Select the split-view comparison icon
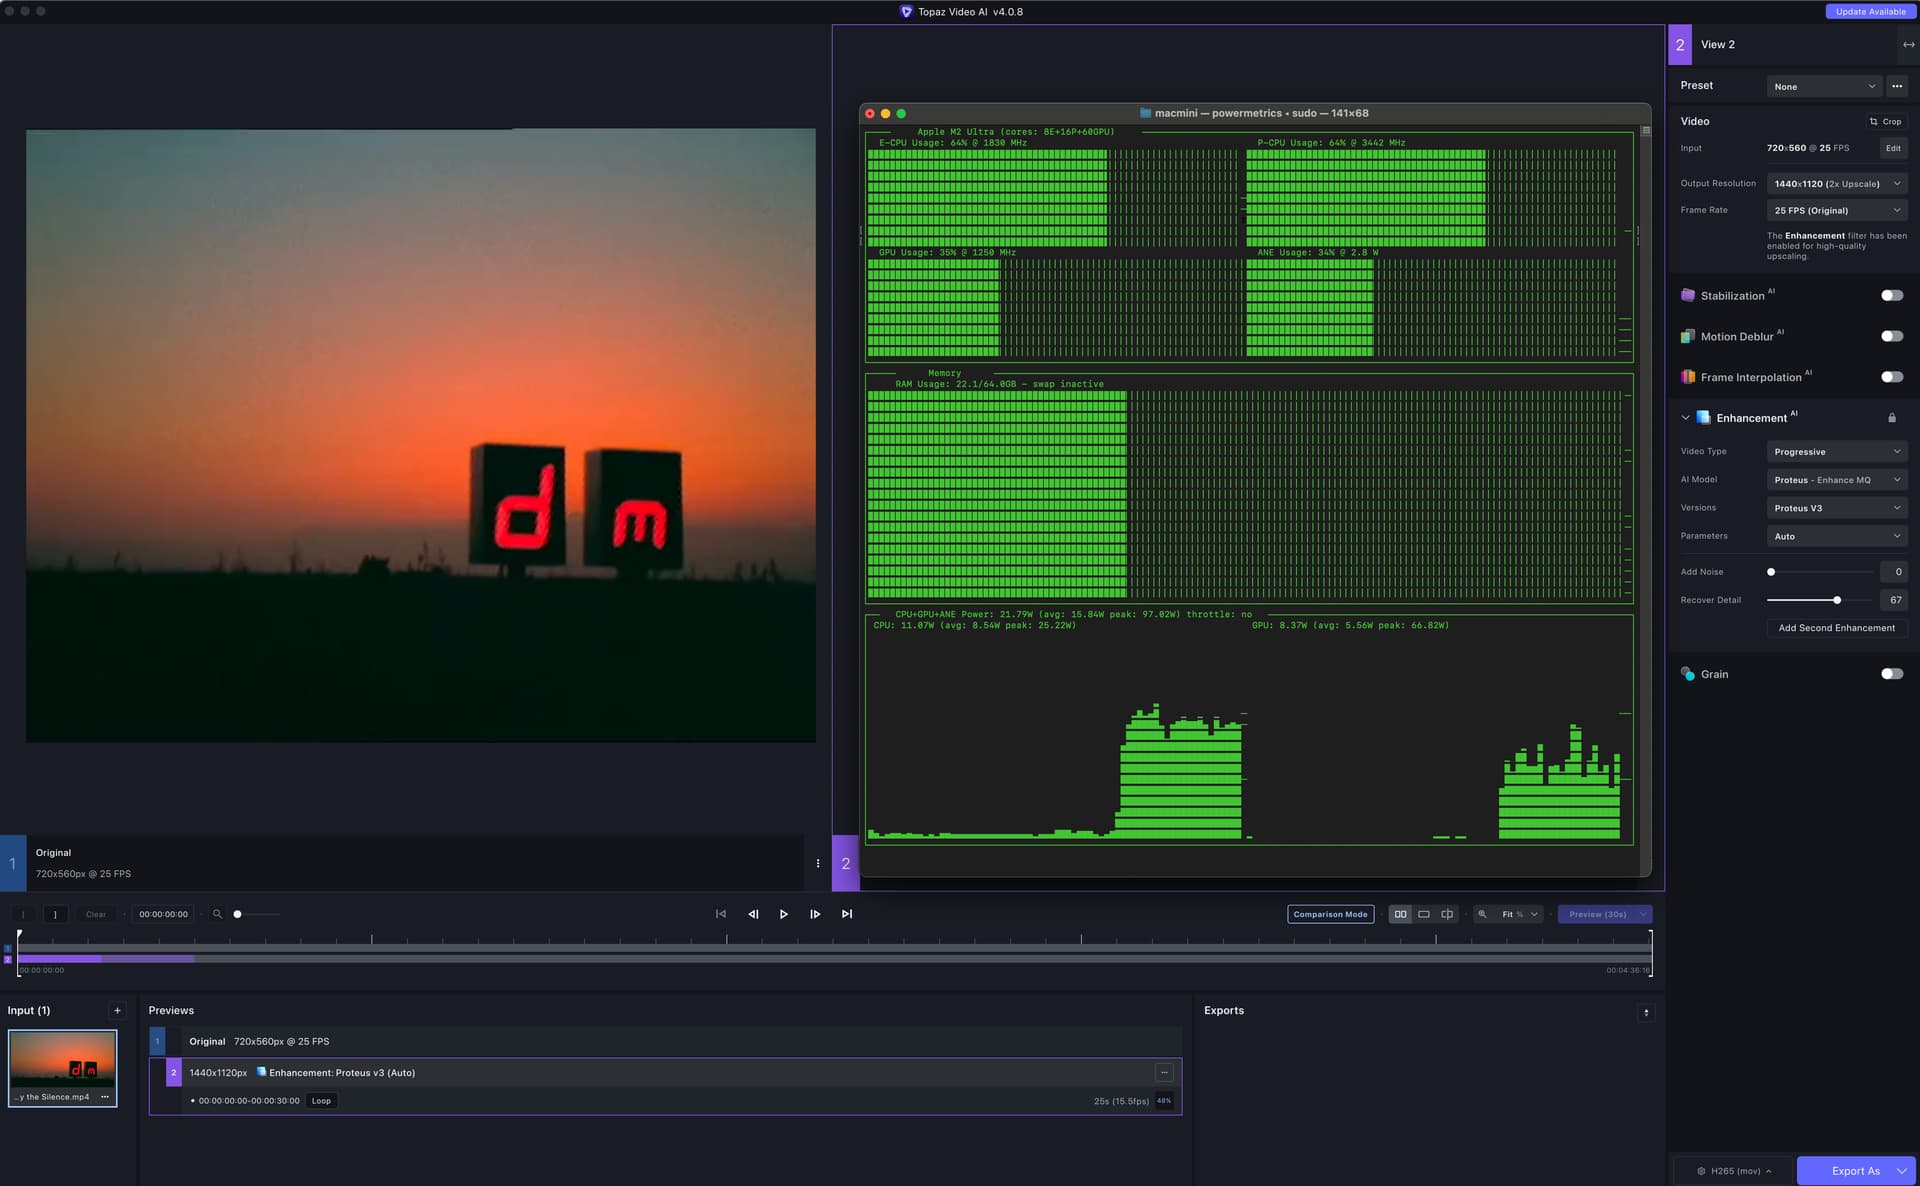This screenshot has height=1186, width=1920. 1447,913
